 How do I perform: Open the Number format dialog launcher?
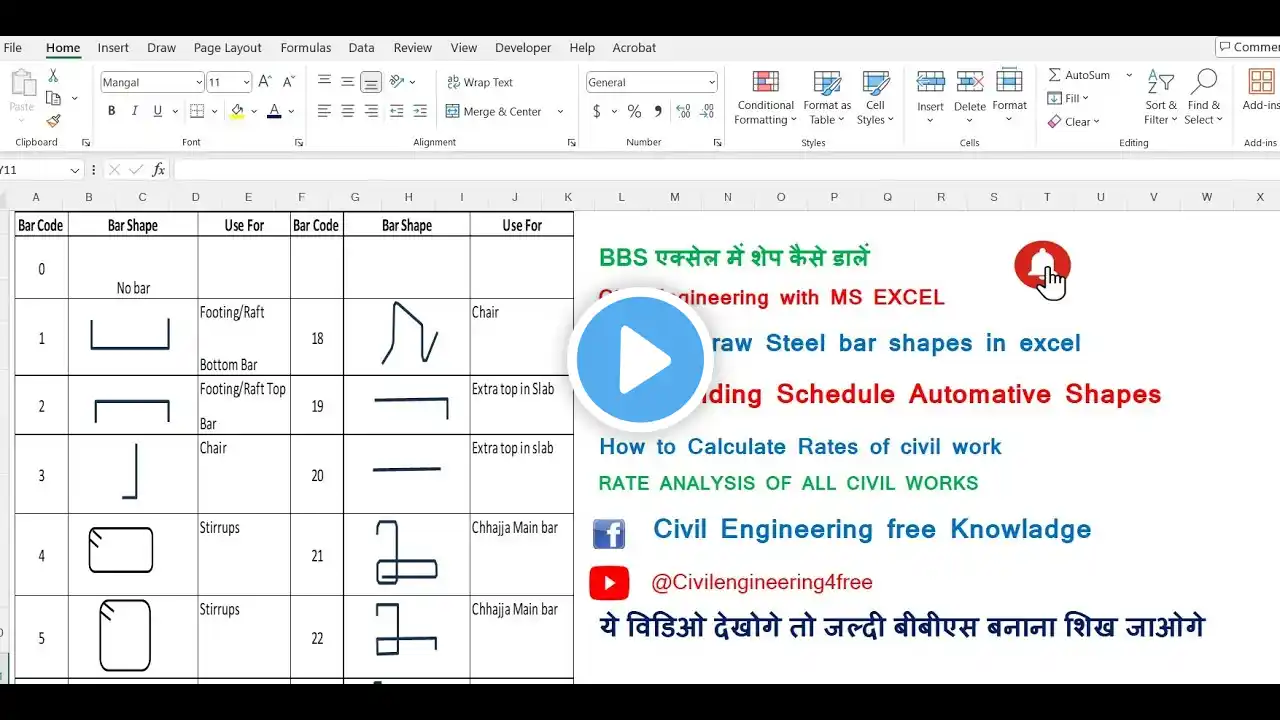(717, 143)
